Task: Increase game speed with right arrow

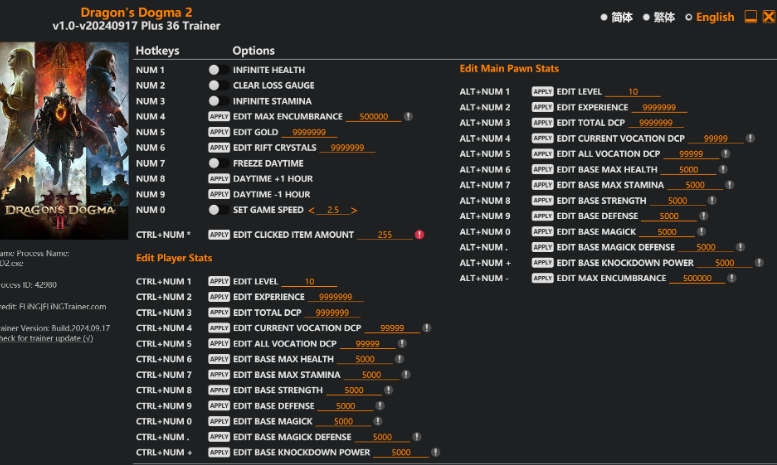Action: (x=354, y=210)
